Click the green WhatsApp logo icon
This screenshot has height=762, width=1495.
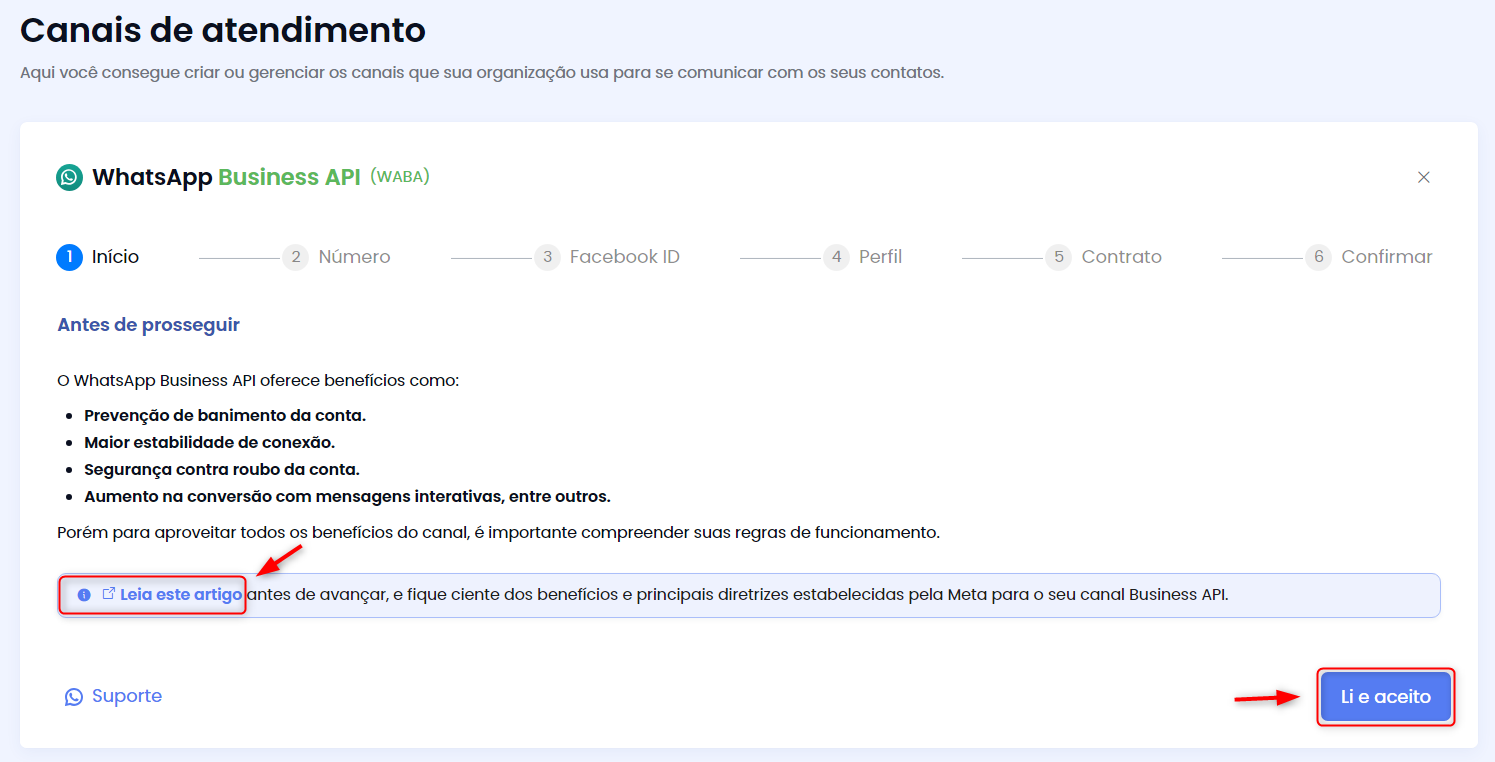(x=69, y=178)
